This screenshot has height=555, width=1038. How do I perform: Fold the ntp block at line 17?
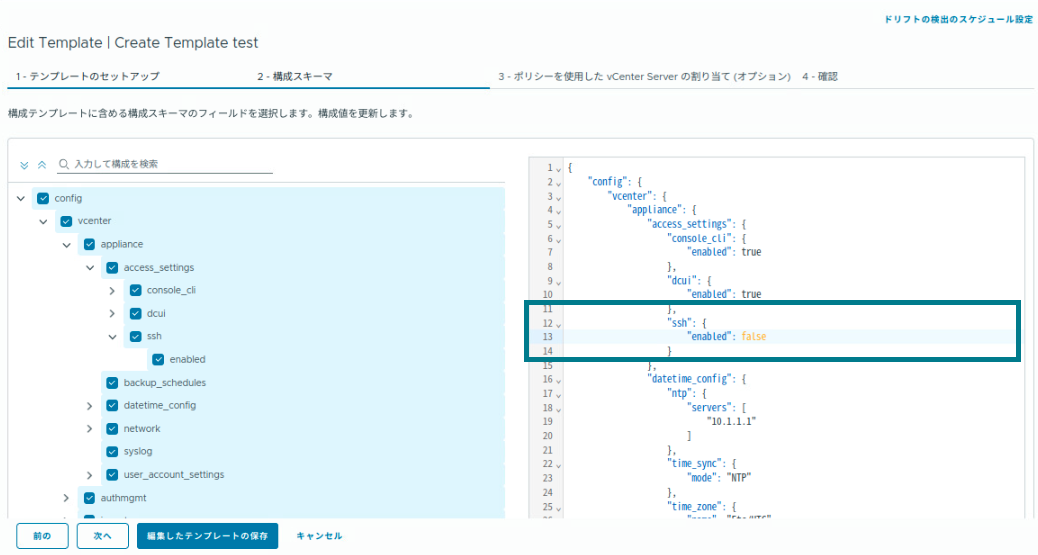(559, 394)
